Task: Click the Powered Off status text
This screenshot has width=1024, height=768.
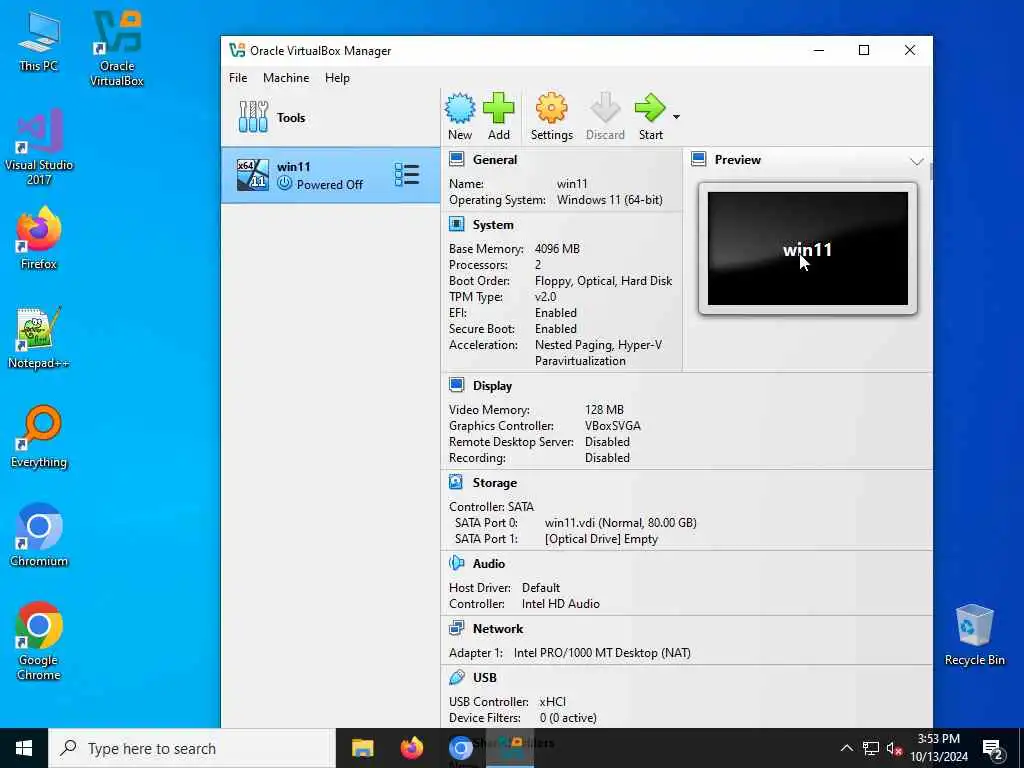Action: pyautogui.click(x=330, y=185)
